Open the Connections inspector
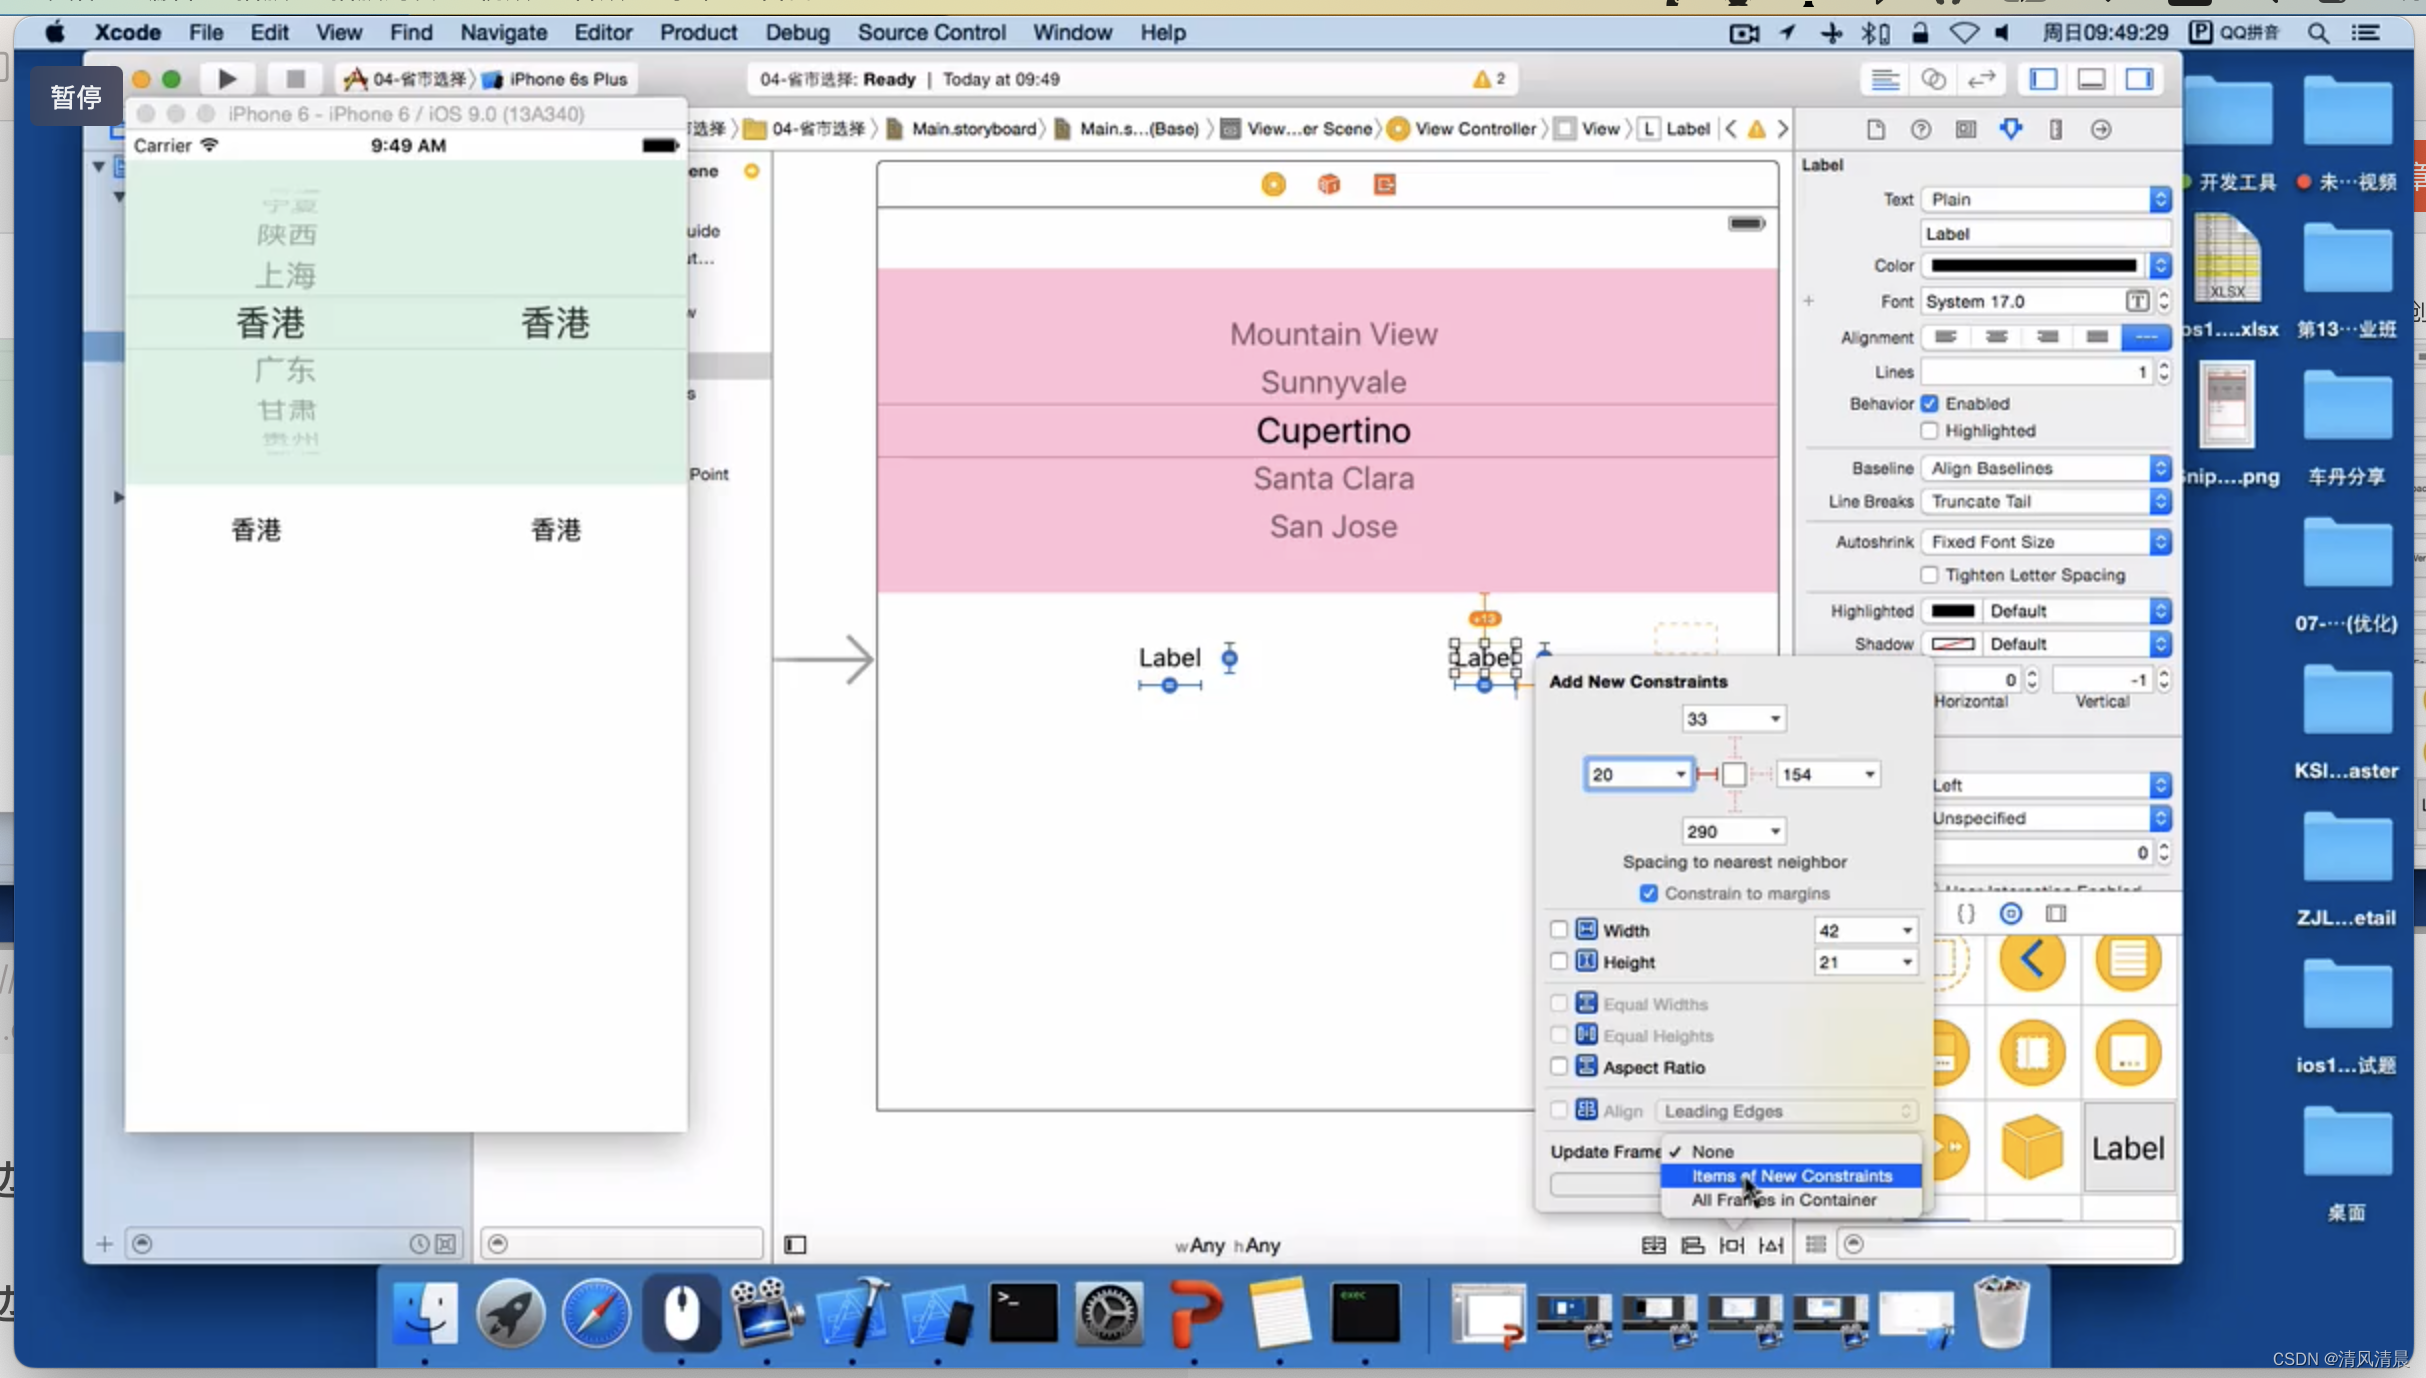2426x1378 pixels. pyautogui.click(x=2100, y=130)
